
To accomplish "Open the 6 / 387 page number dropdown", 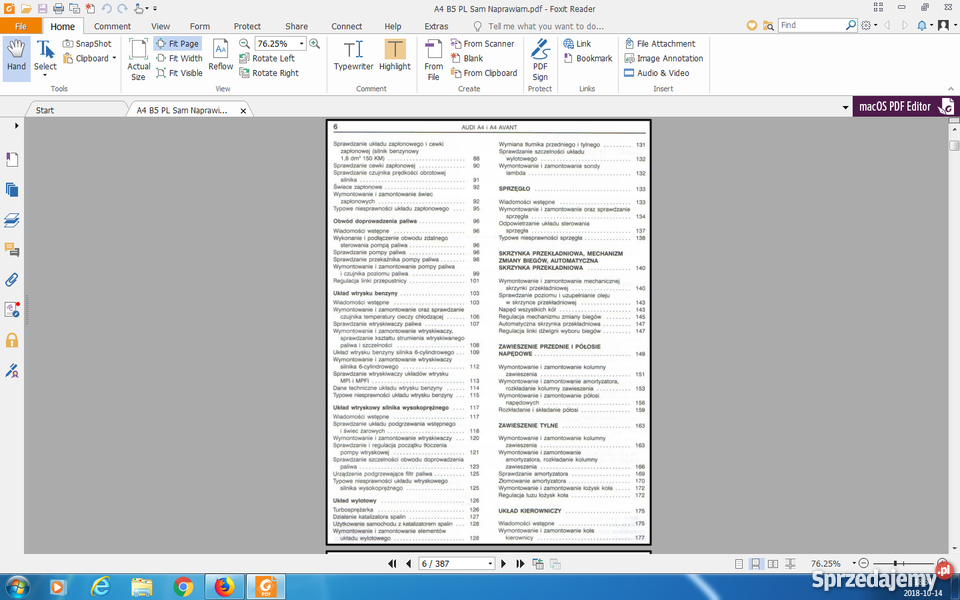I will click(x=490, y=564).
